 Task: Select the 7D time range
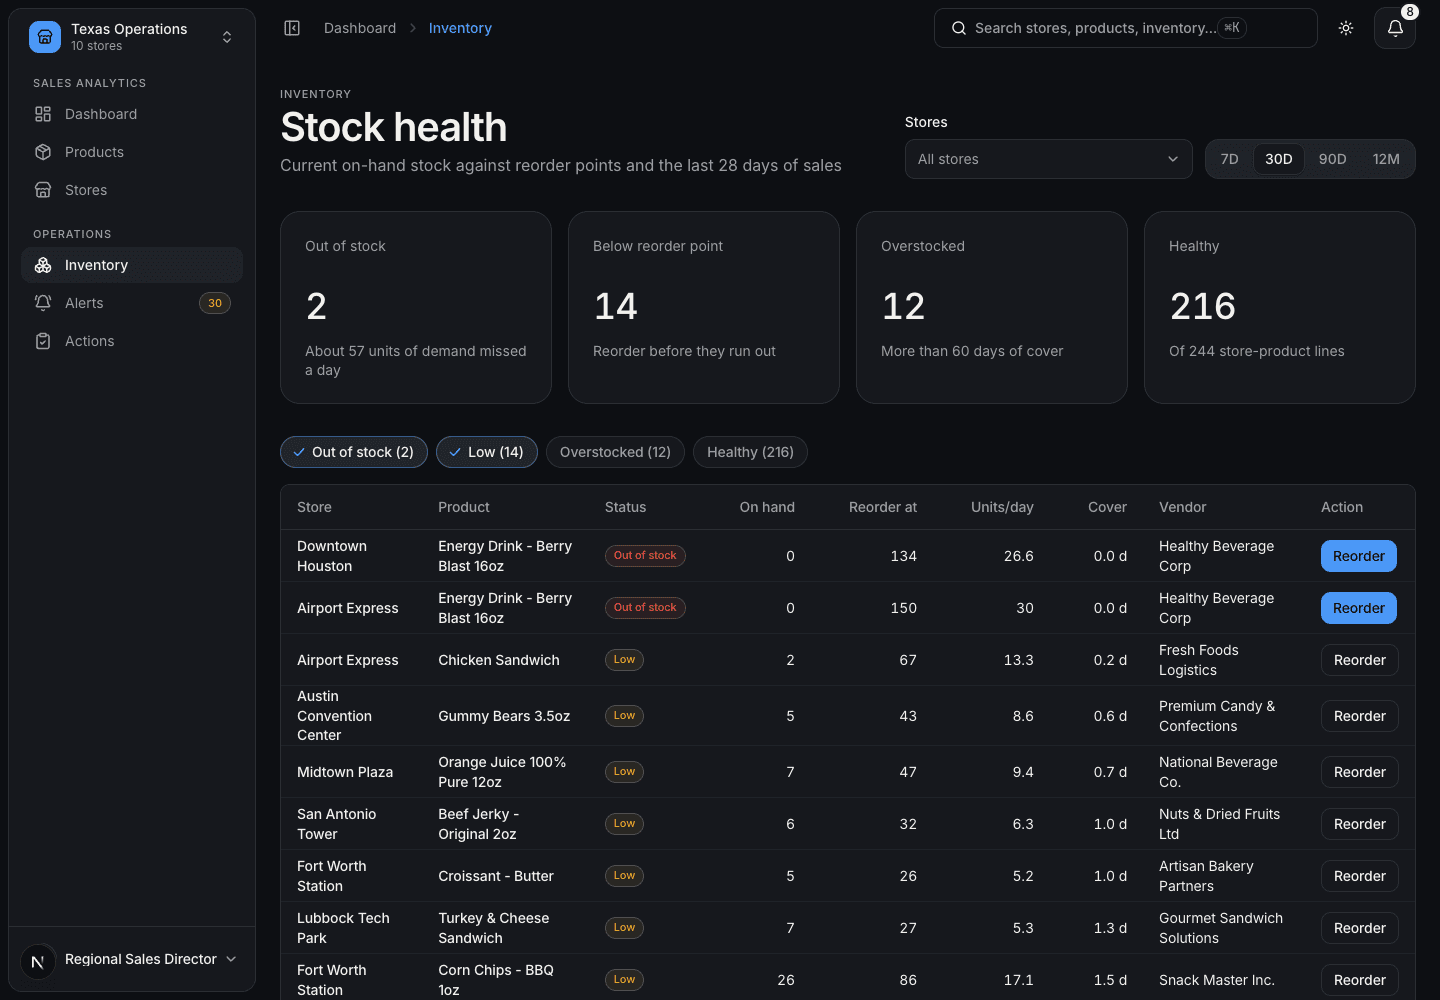[1229, 159]
